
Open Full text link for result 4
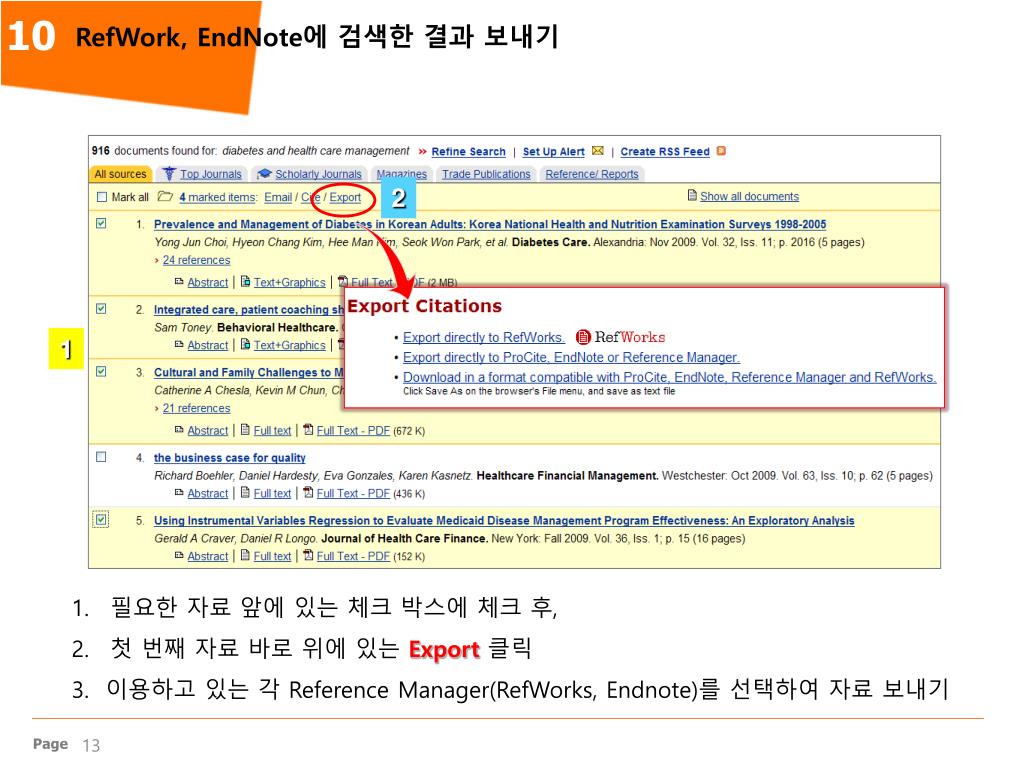click(x=272, y=494)
